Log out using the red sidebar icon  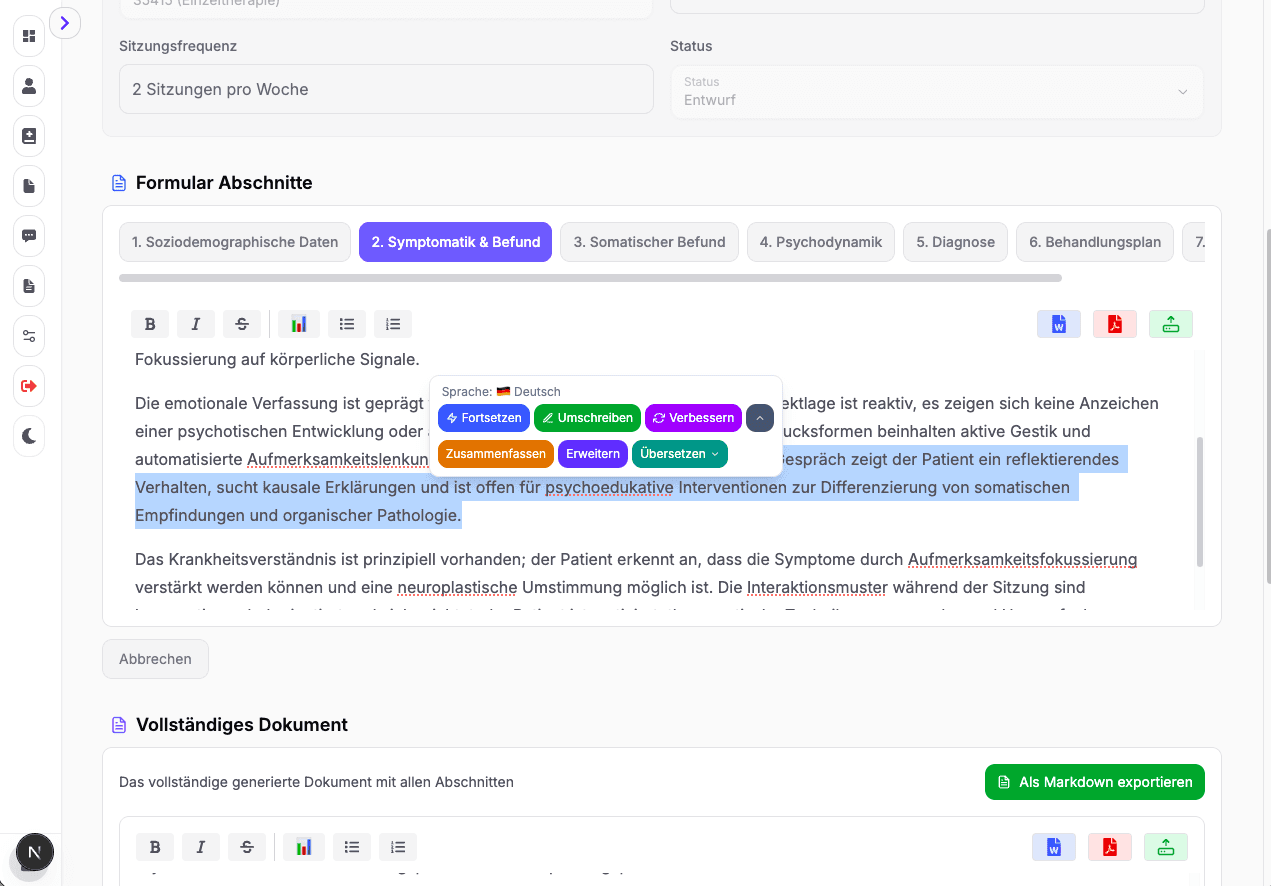28,386
